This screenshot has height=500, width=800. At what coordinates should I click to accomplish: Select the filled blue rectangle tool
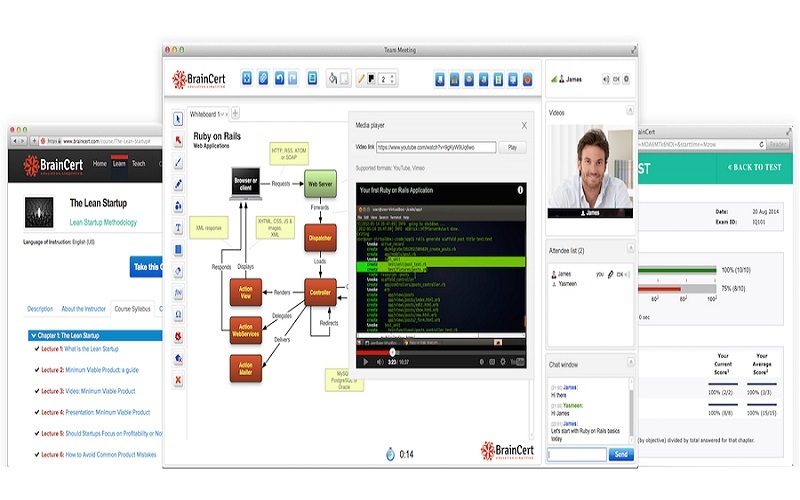(x=178, y=249)
